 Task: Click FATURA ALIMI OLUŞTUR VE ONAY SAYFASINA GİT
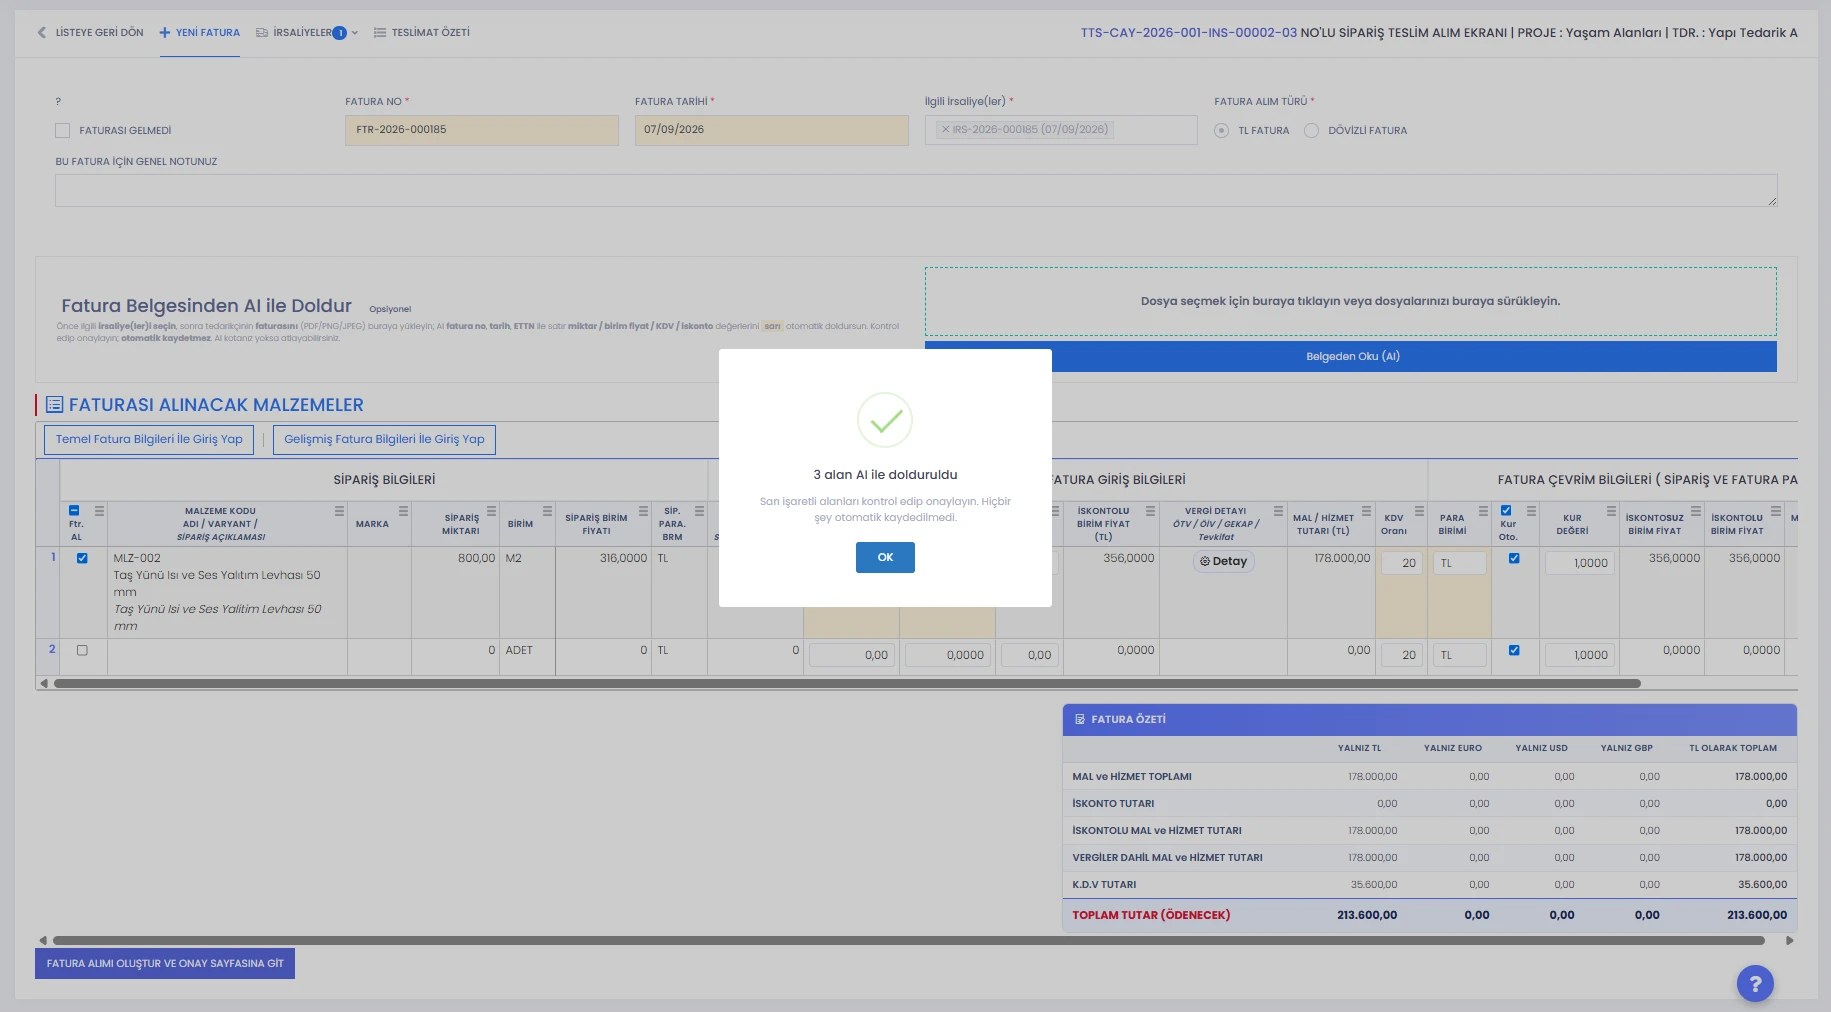(x=165, y=964)
